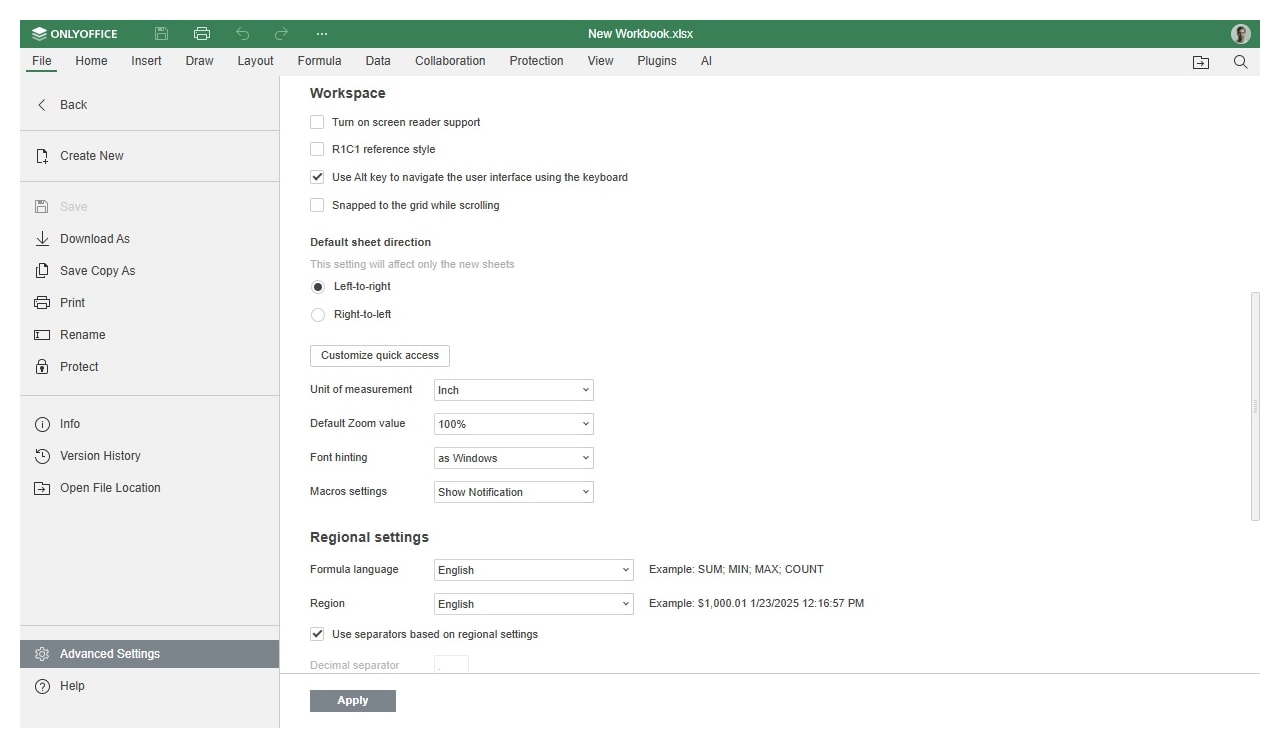Viewport: 1280px width, 748px height.
Task: Select Right-to-left sheet direction
Action: coord(318,315)
